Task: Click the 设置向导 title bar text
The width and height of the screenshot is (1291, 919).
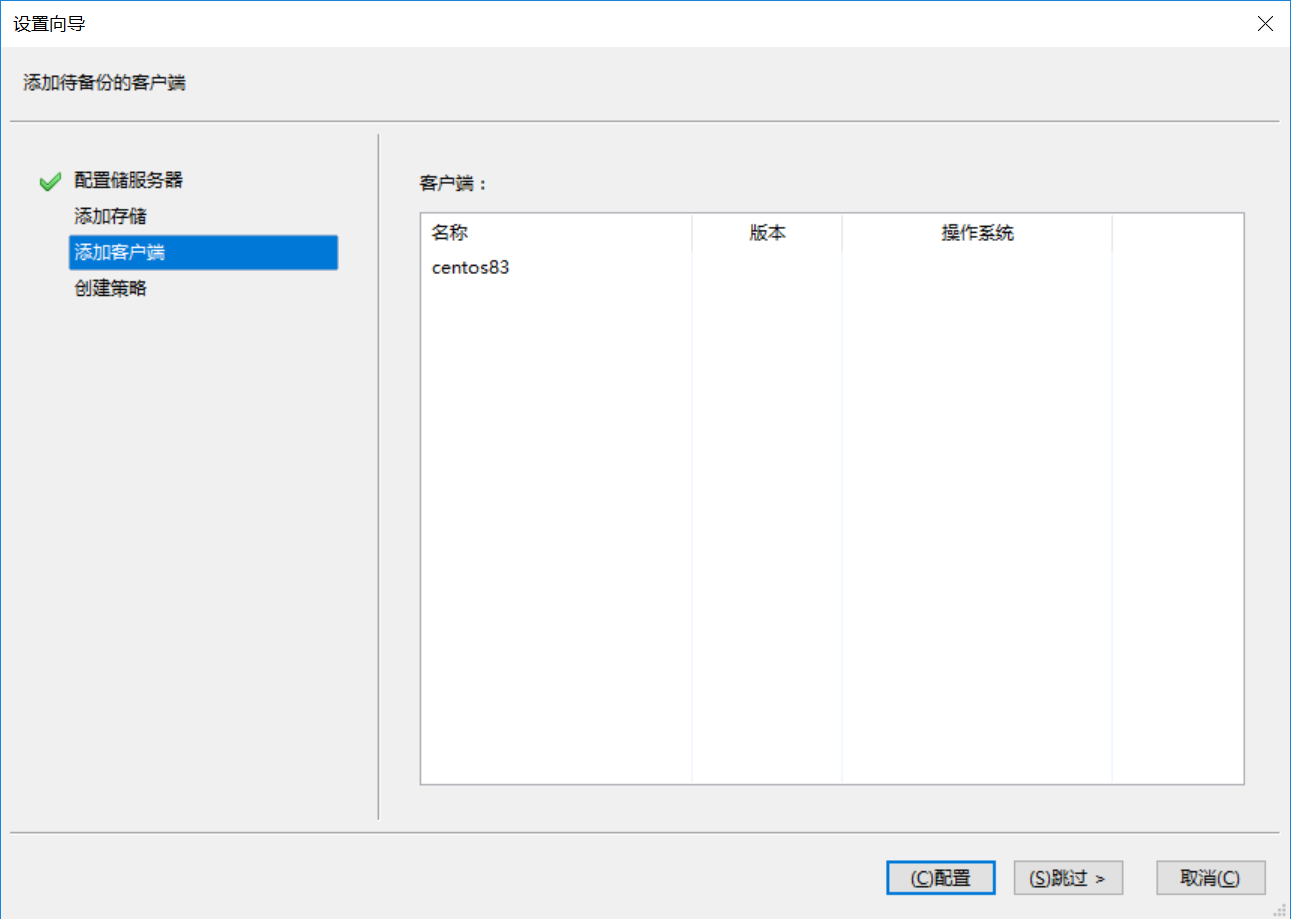Action: click(49, 24)
